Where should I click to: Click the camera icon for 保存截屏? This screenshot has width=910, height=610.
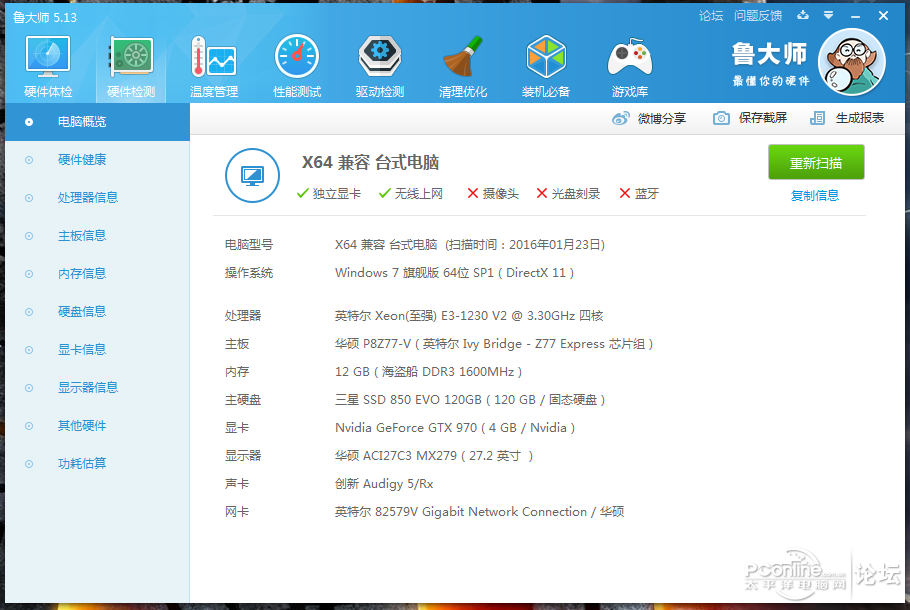pos(721,118)
